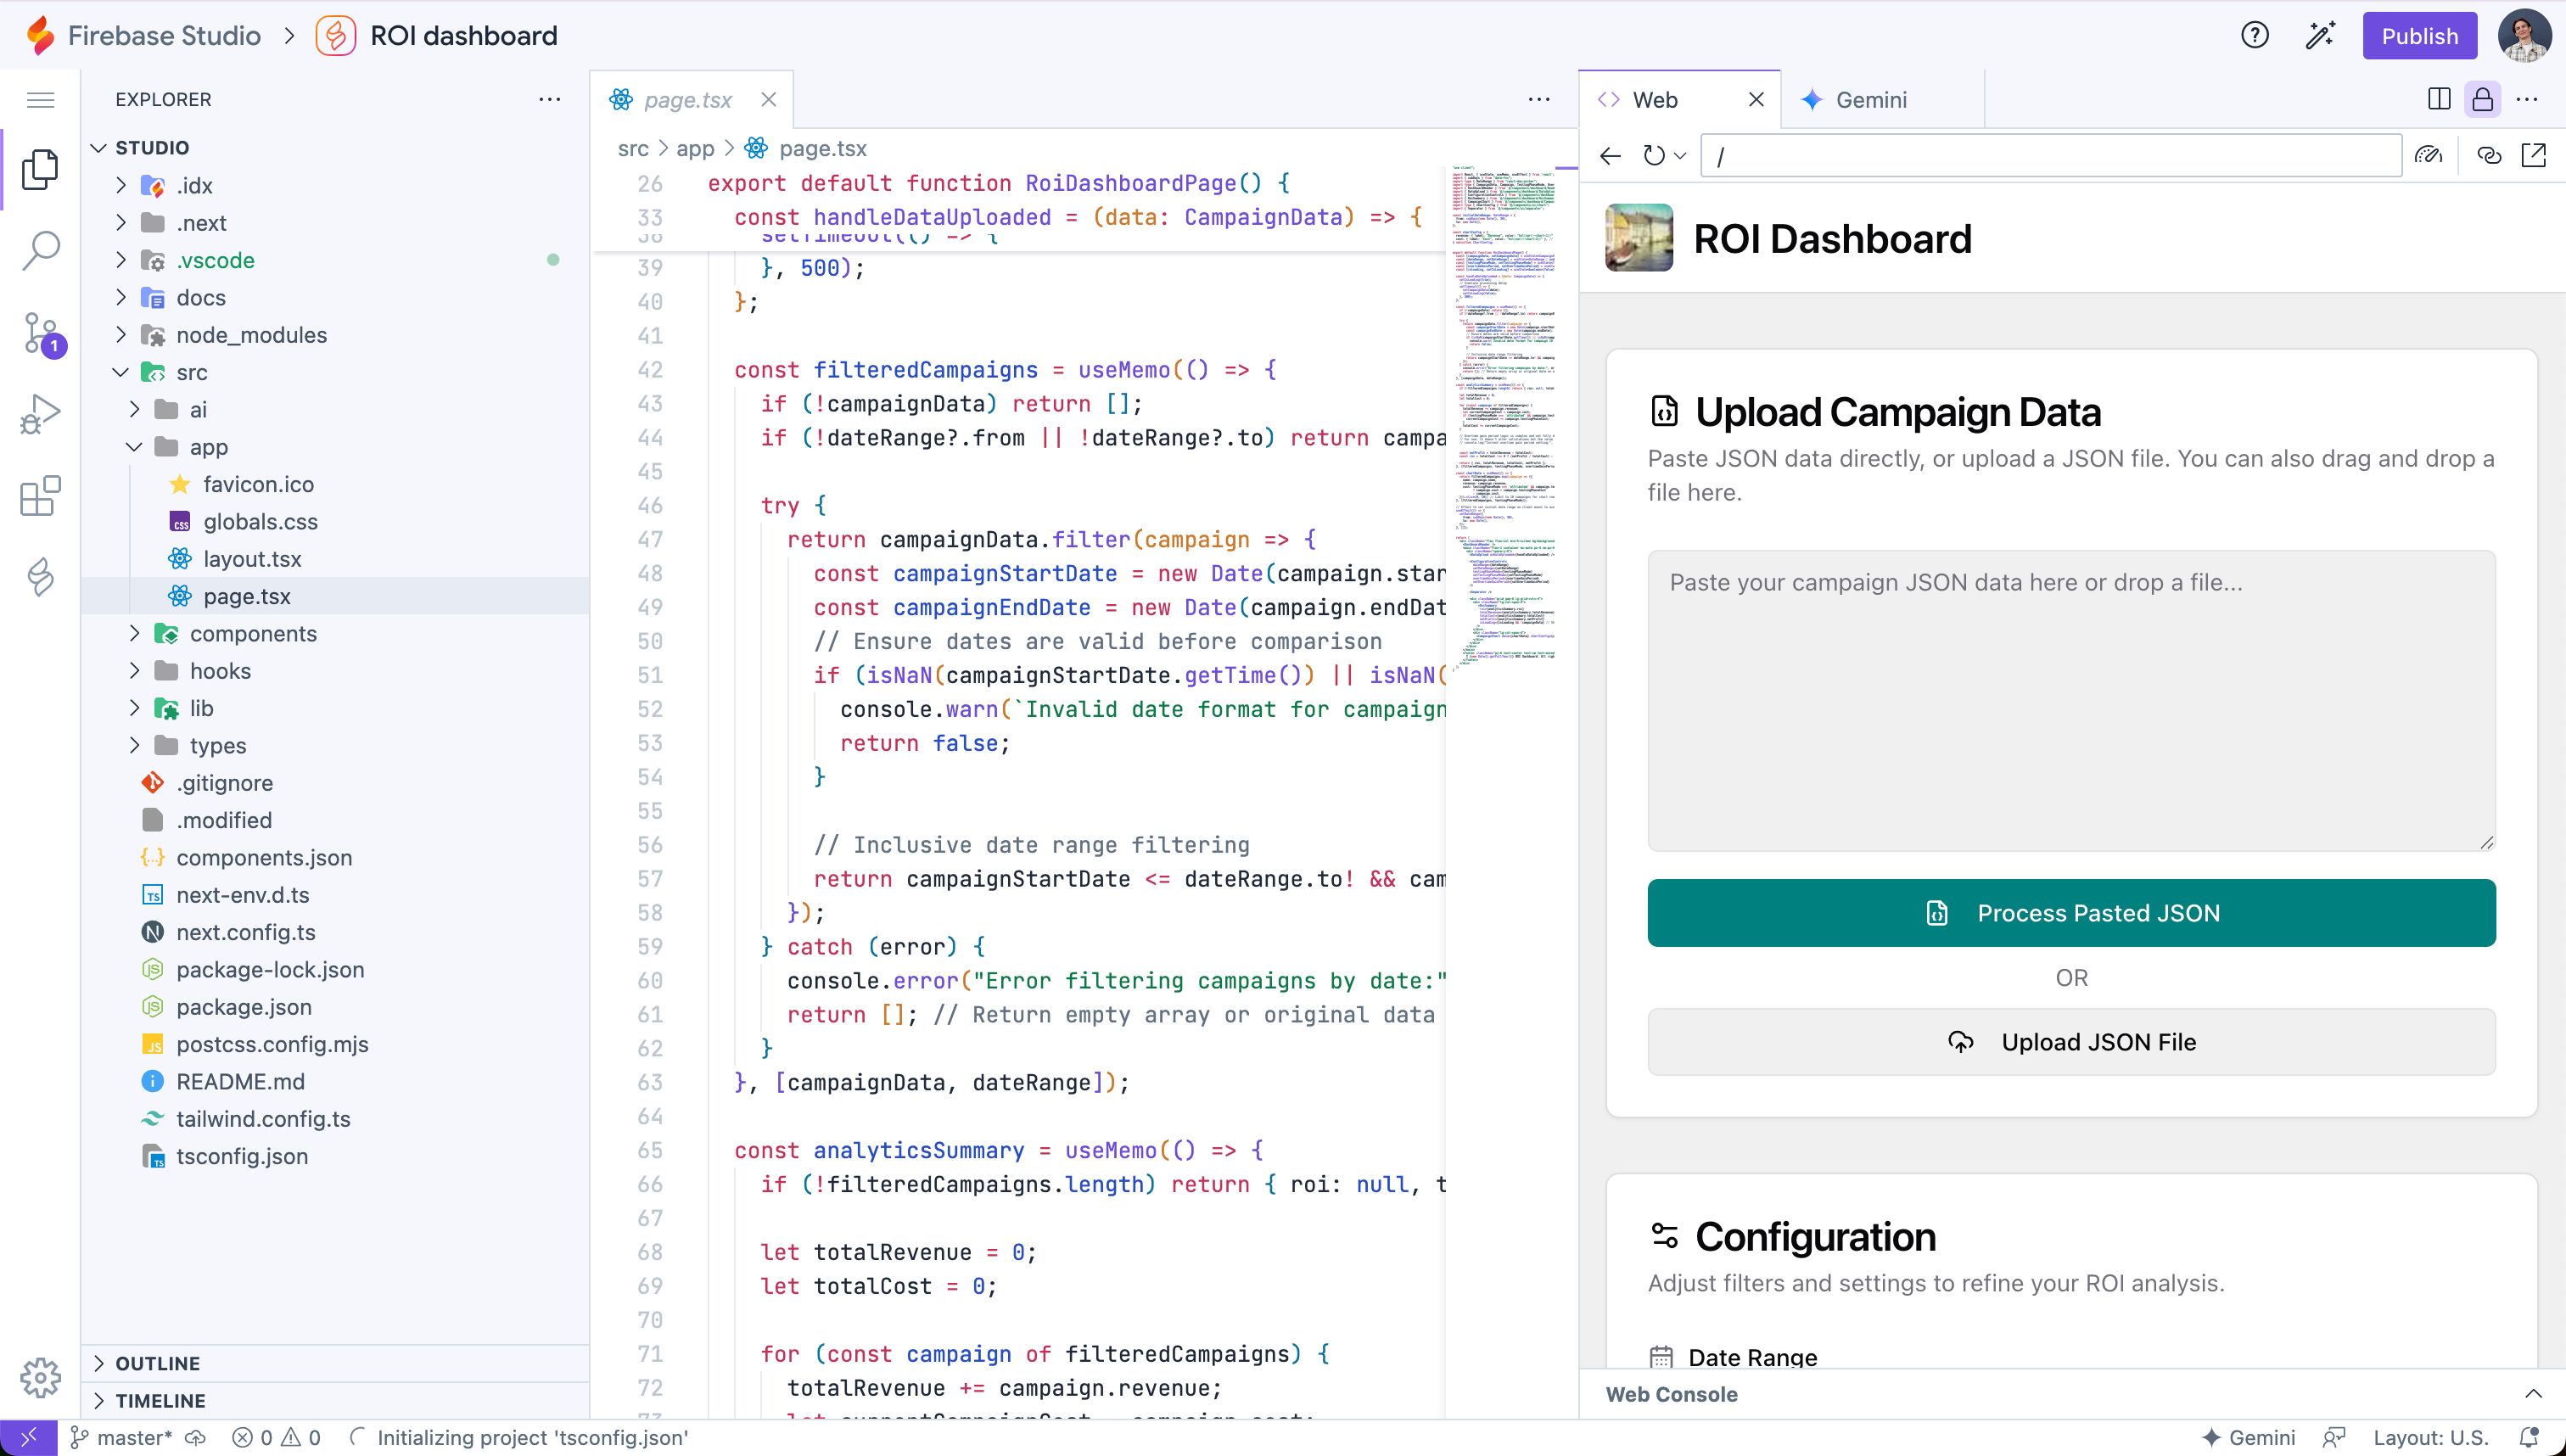Click the ROI Dashboard app logo image

pyautogui.click(x=1639, y=238)
